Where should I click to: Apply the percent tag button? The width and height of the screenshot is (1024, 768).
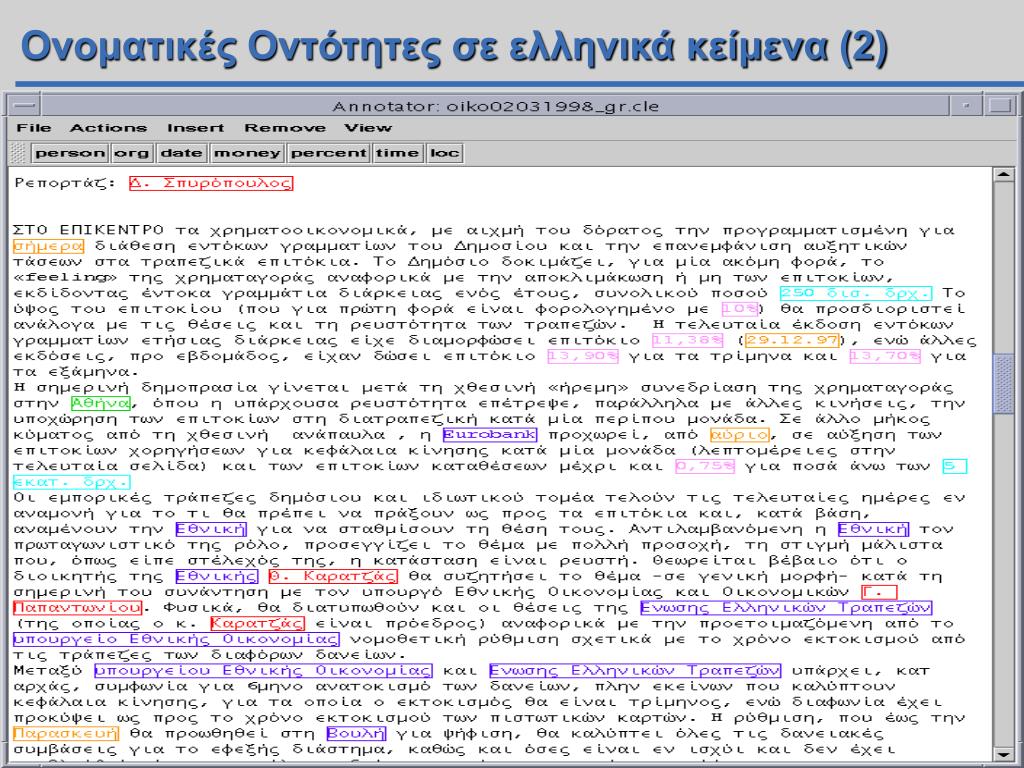click(328, 153)
